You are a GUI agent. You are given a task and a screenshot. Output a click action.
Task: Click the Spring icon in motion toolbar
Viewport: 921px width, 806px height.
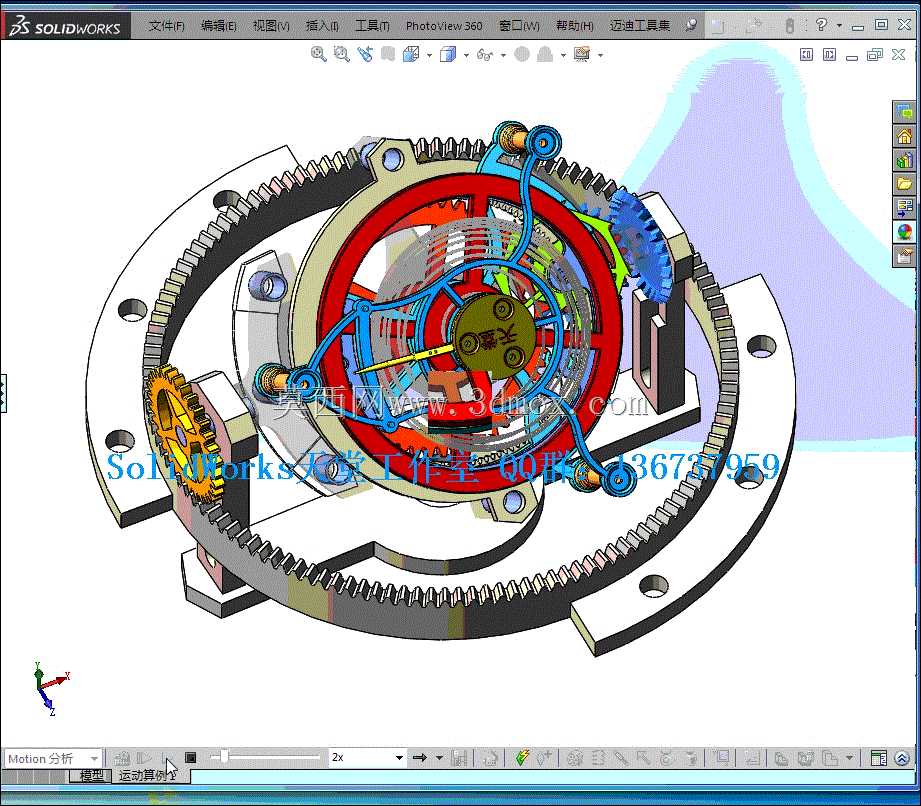pos(598,758)
